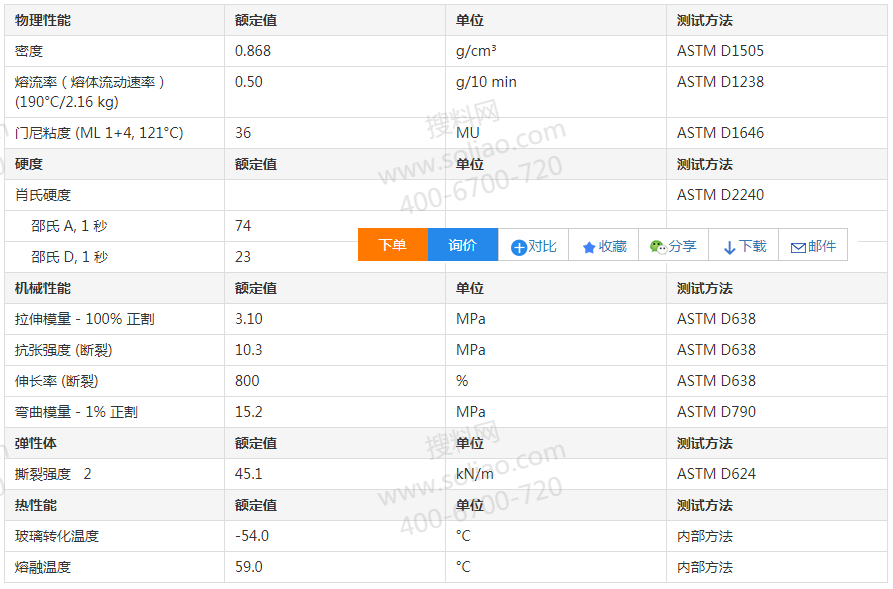
Task: Click the 玻璃转化温度 row label
Action: (x=57, y=536)
